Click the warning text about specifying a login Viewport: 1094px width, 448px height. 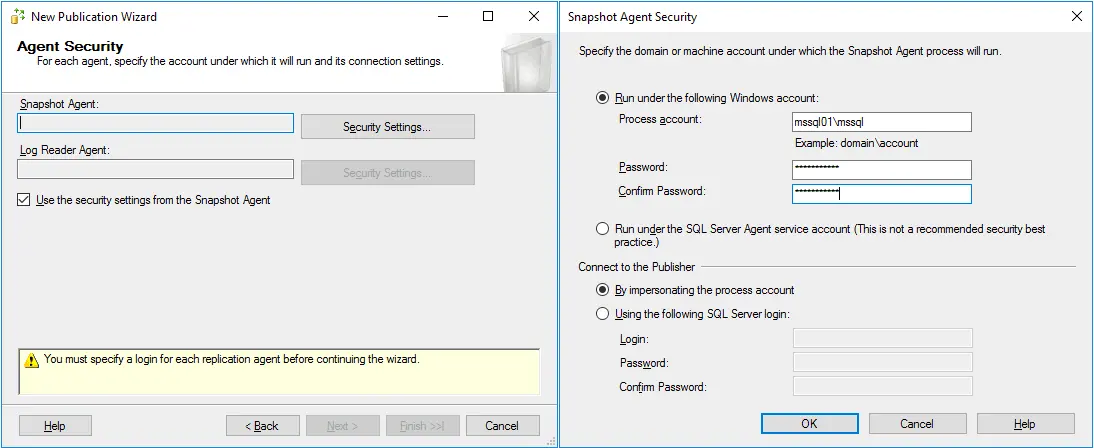[x=232, y=360]
